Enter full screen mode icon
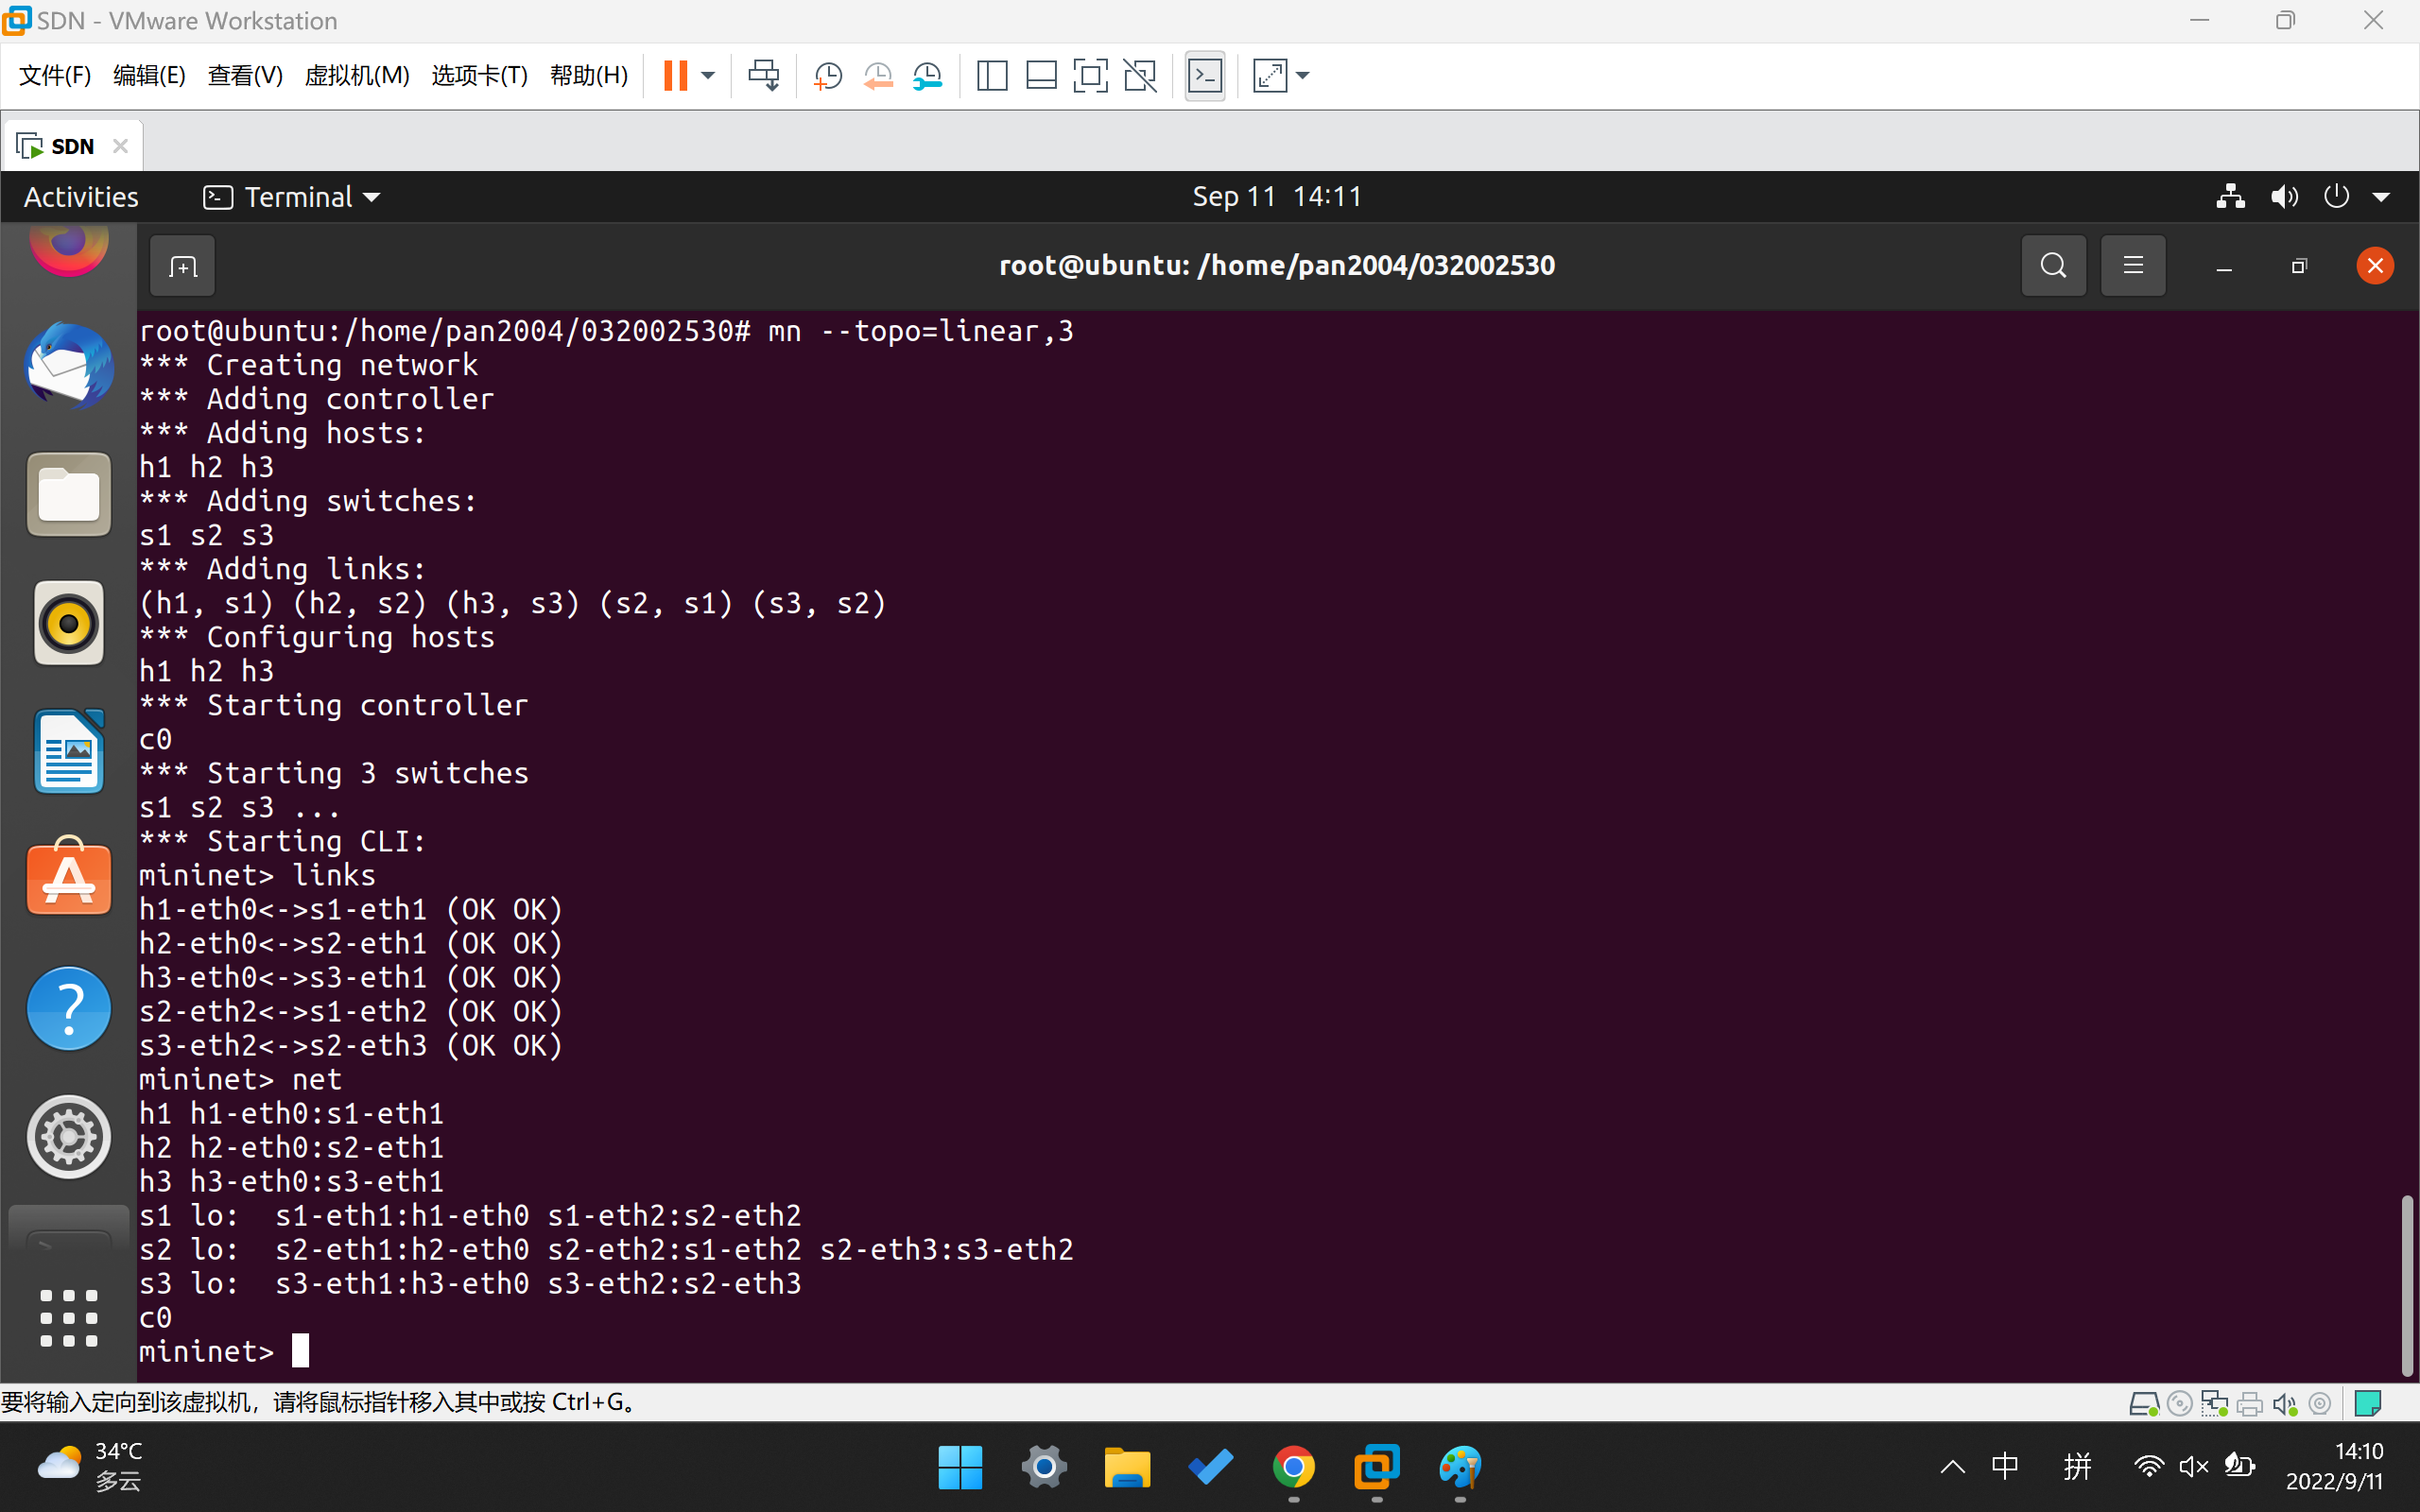 pos(1090,75)
